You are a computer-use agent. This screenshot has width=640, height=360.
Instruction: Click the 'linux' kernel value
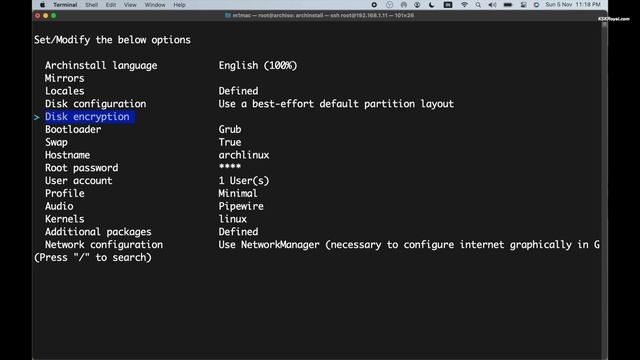point(233,219)
